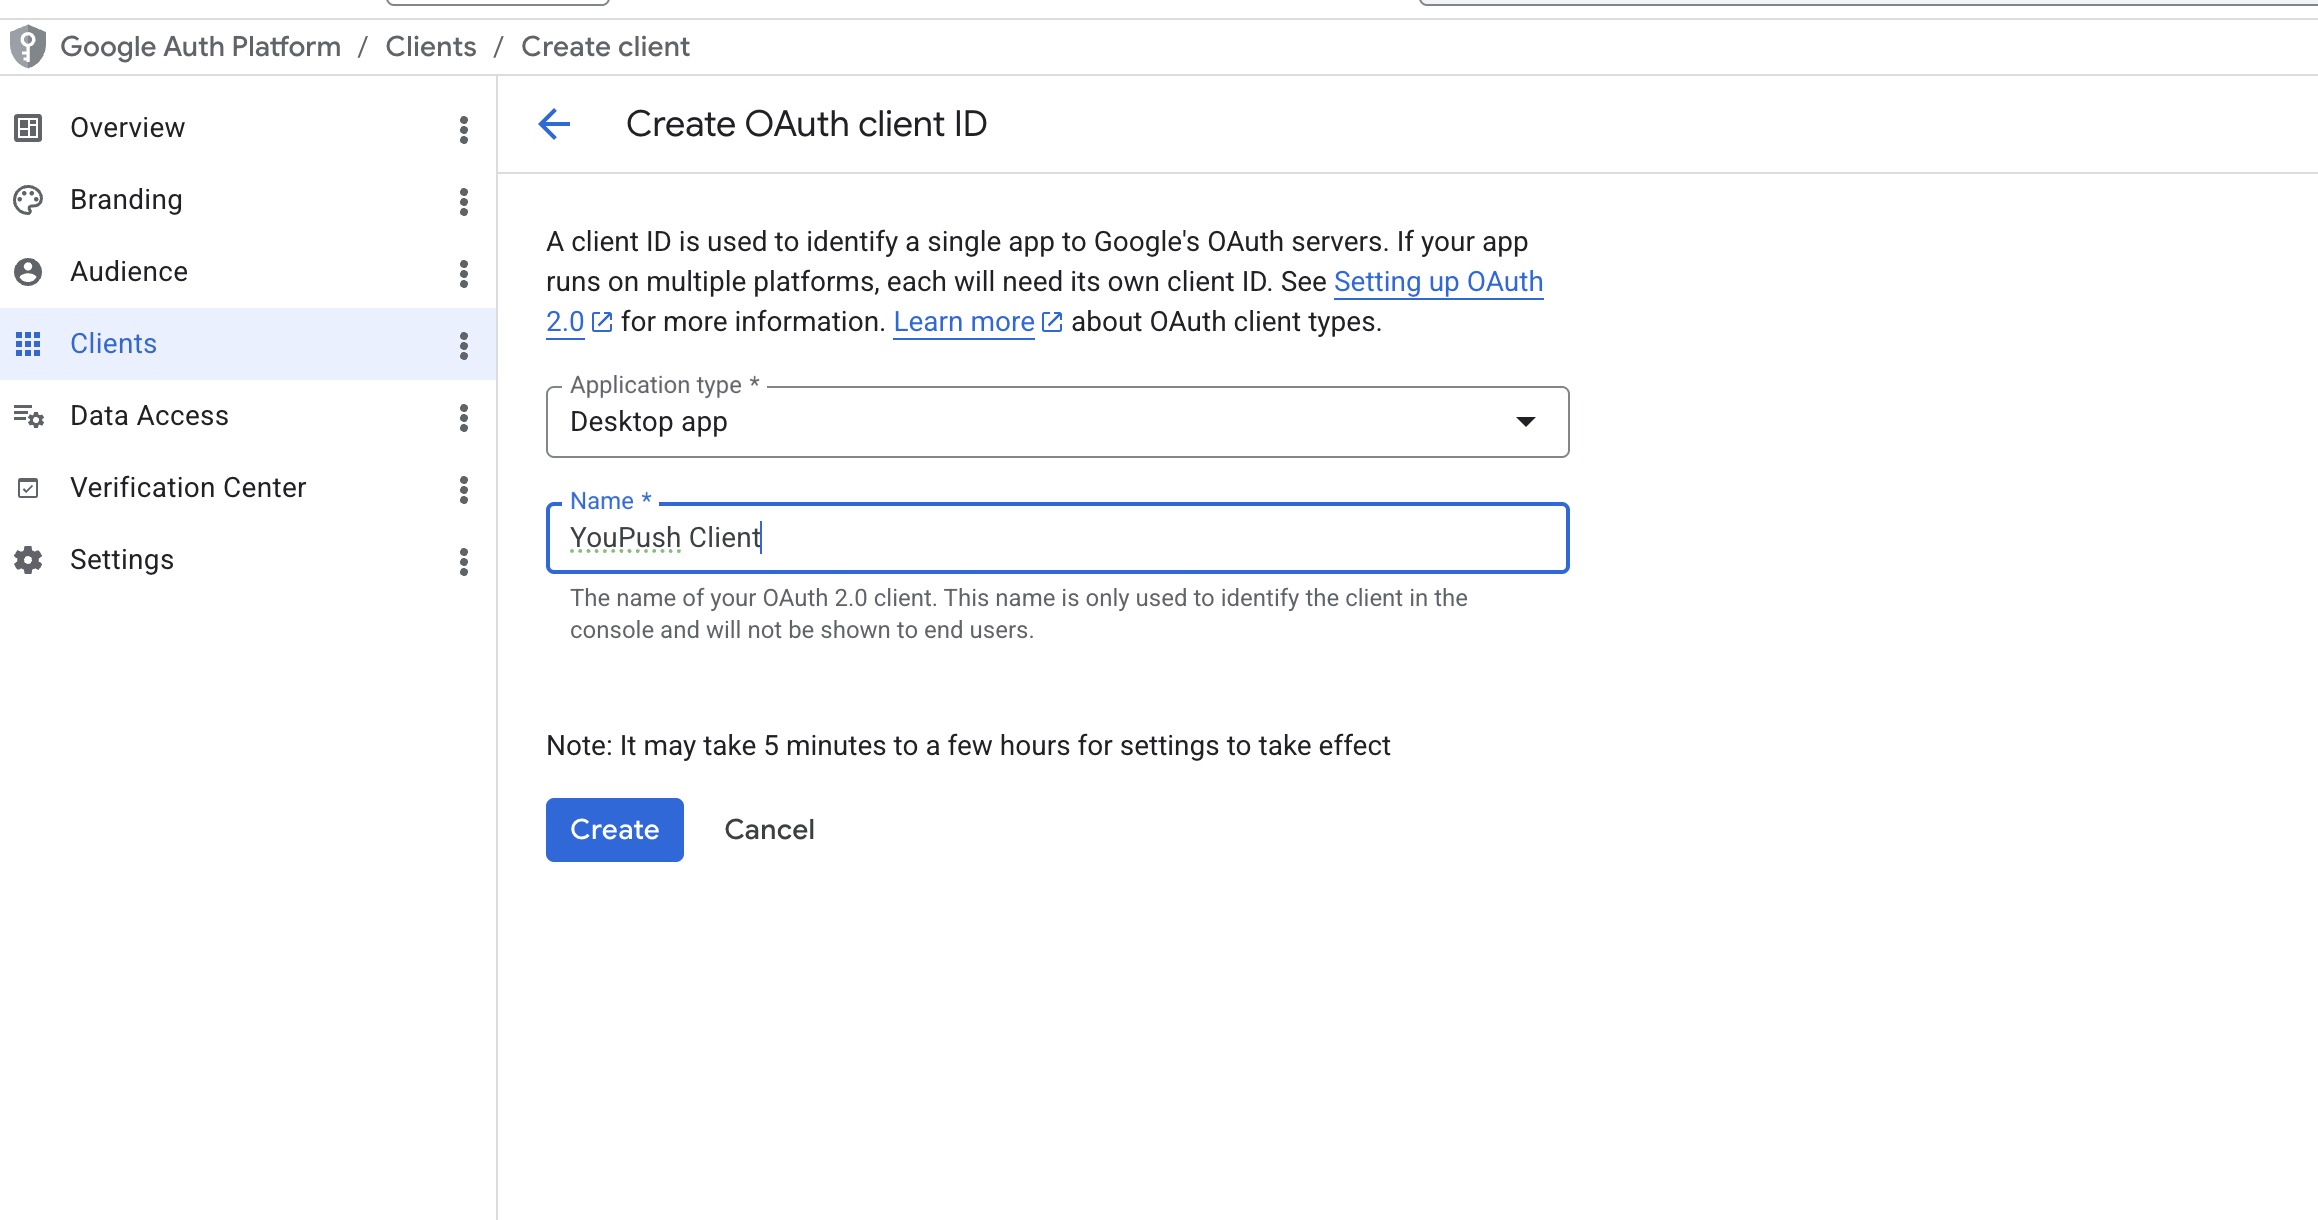
Task: Open the three-dot menu for Data Access
Action: pyautogui.click(x=464, y=417)
